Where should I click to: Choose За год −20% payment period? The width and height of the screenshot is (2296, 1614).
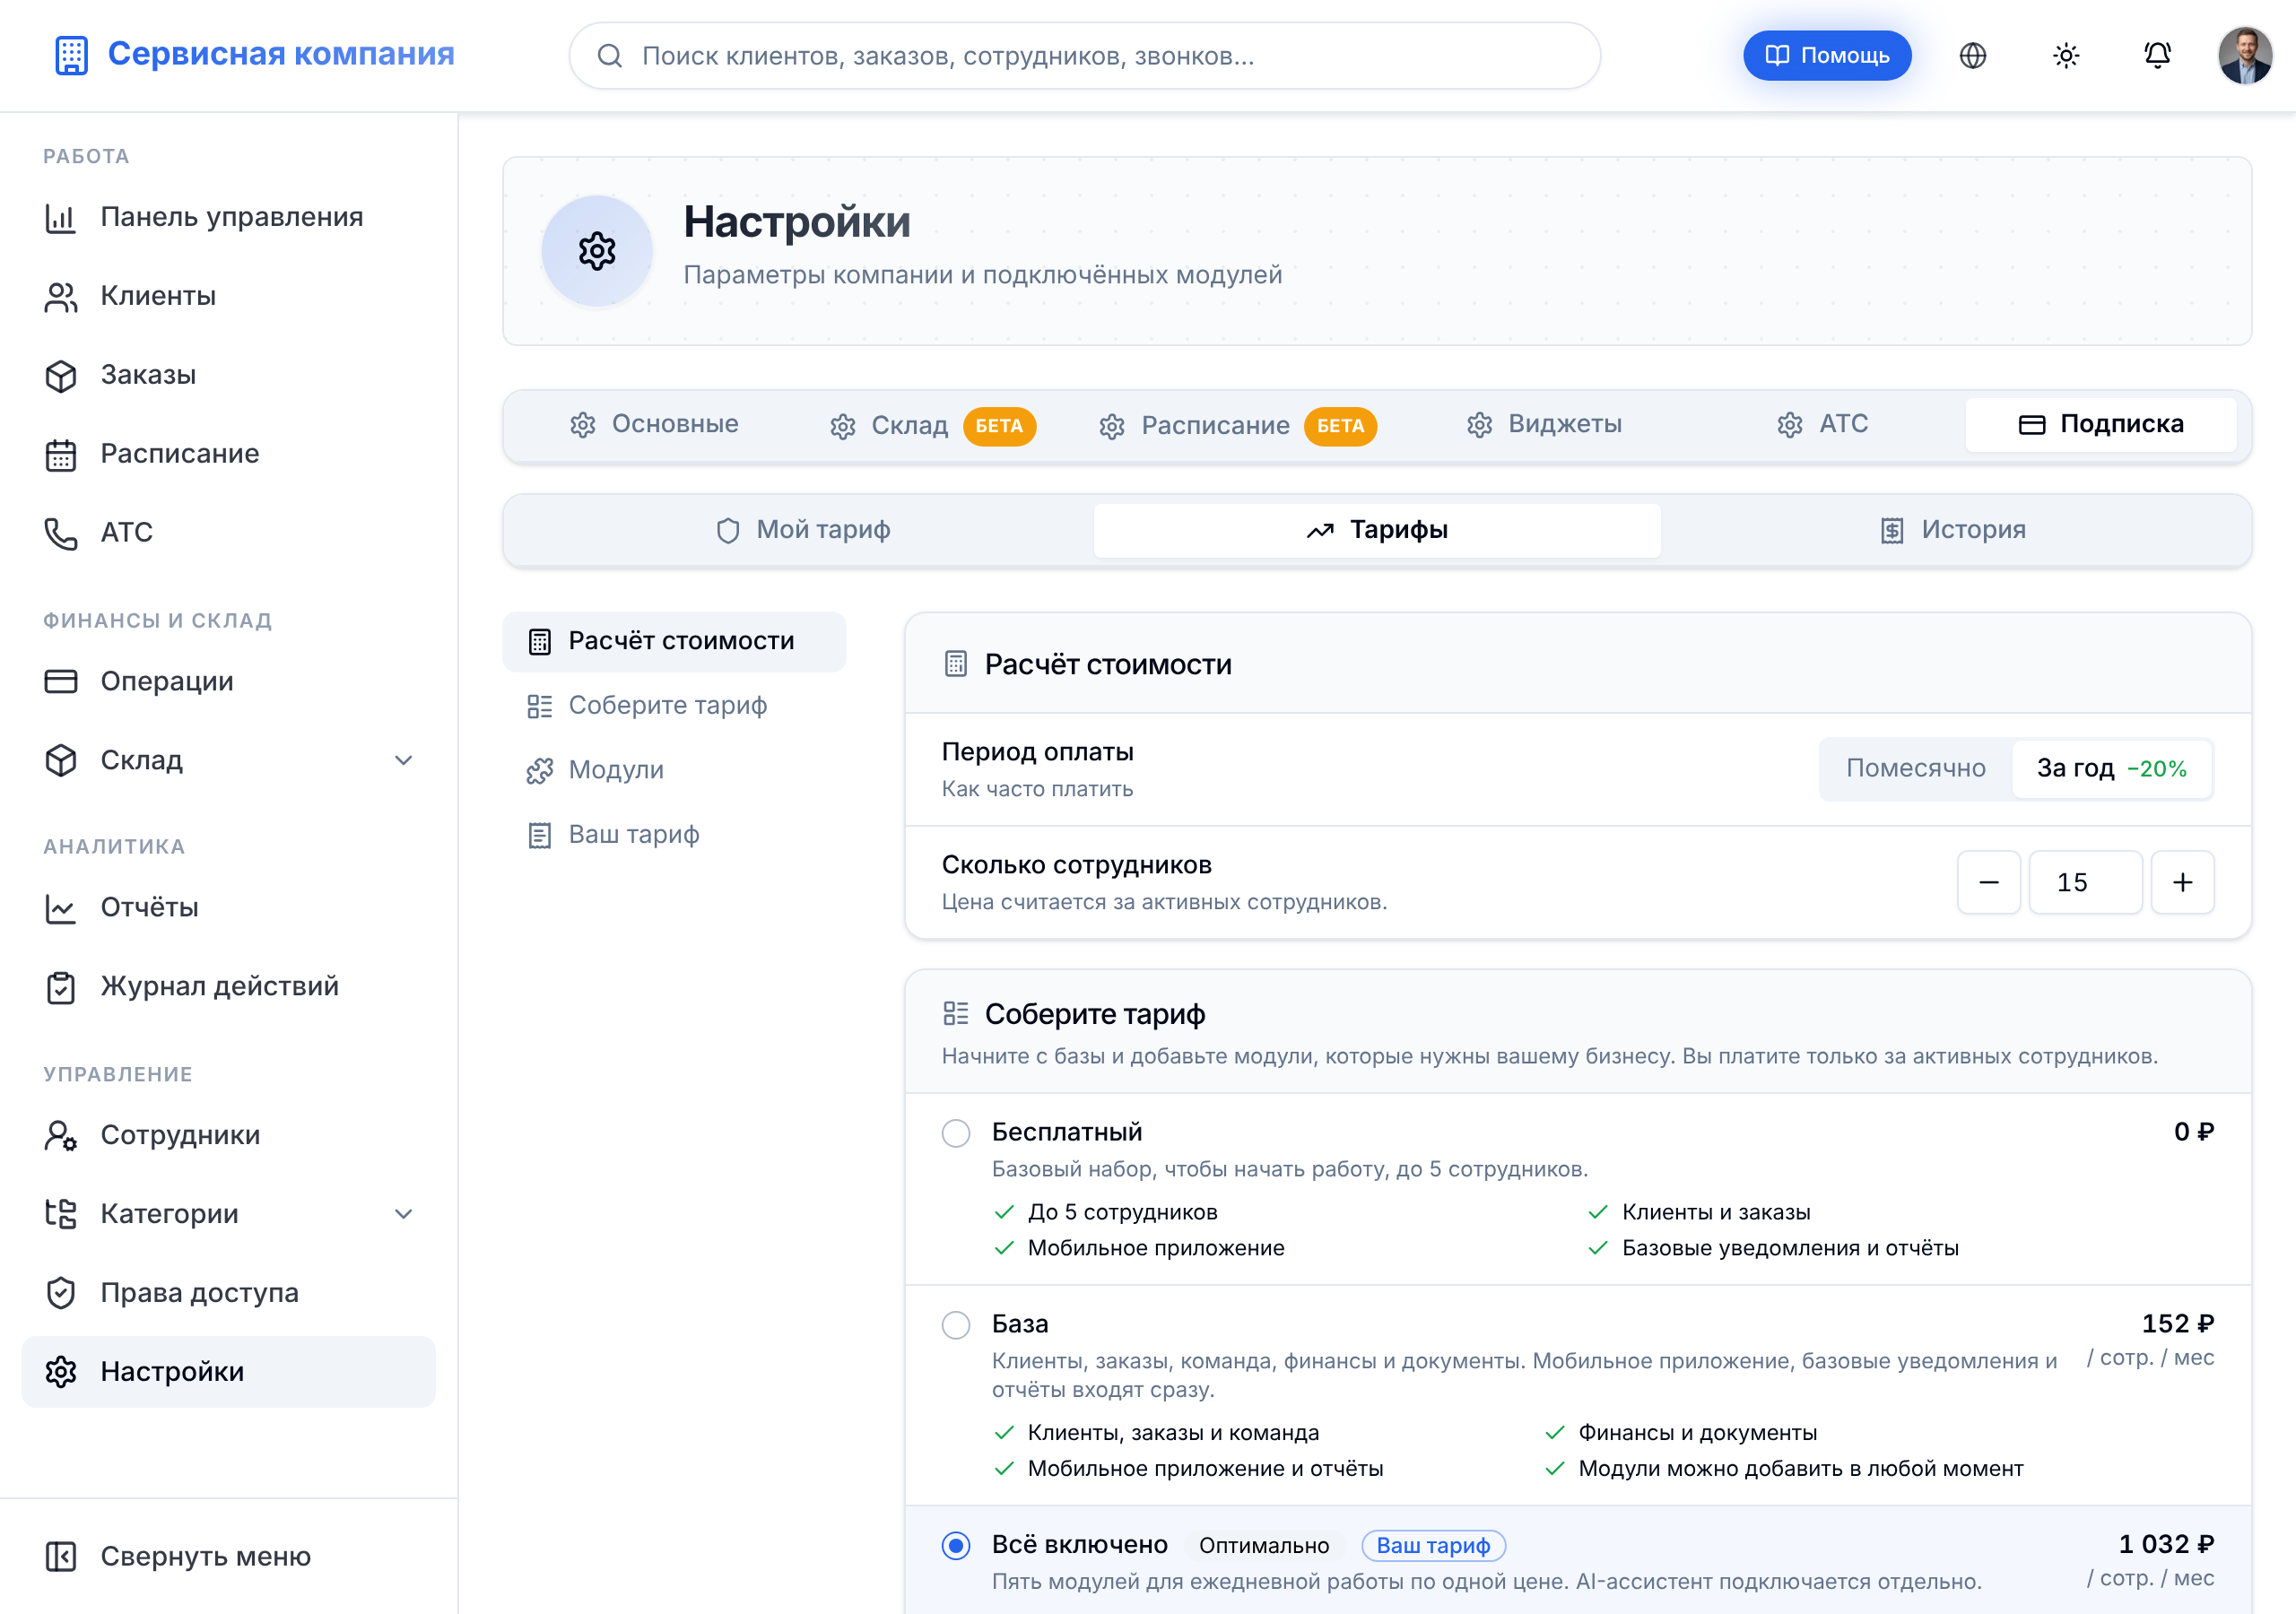click(x=2111, y=768)
